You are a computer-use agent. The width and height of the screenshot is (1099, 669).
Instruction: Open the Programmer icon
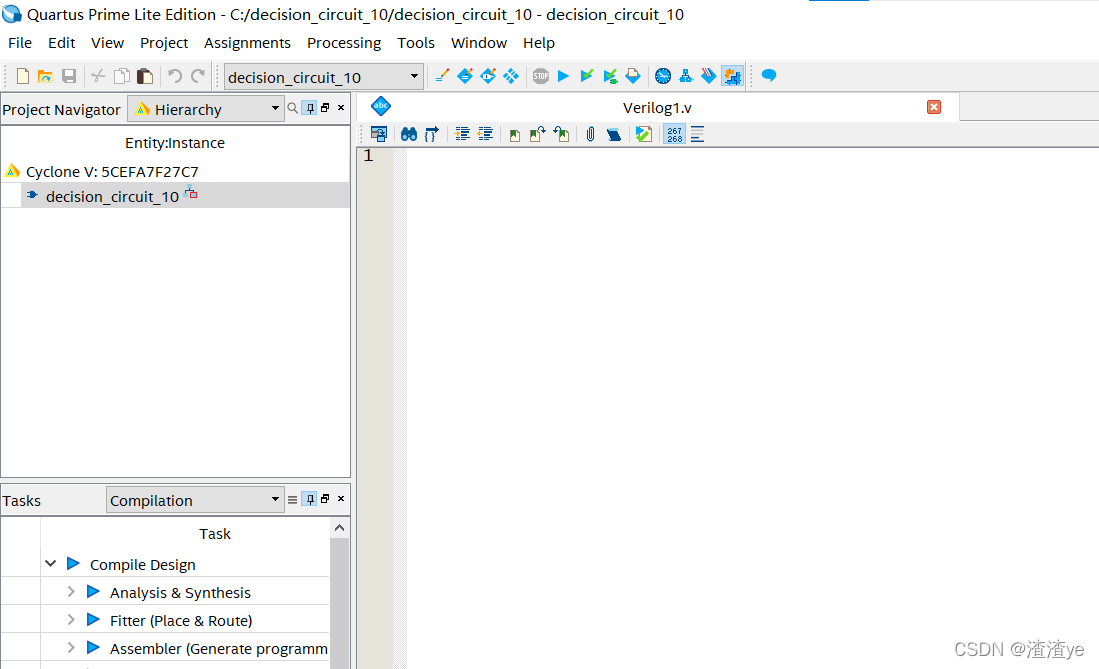(709, 76)
